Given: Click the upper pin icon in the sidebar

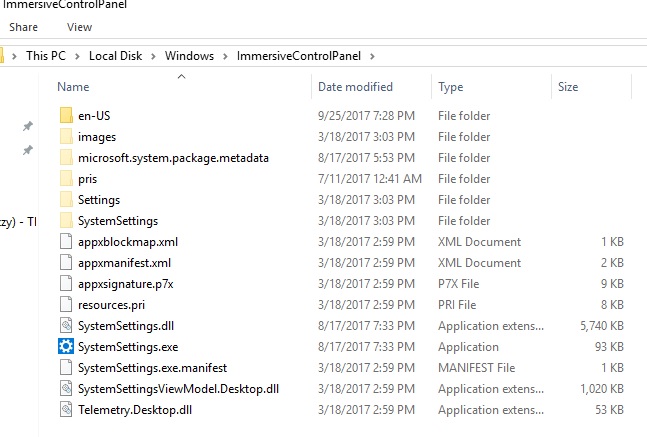Looking at the screenshot, I should pos(28,126).
